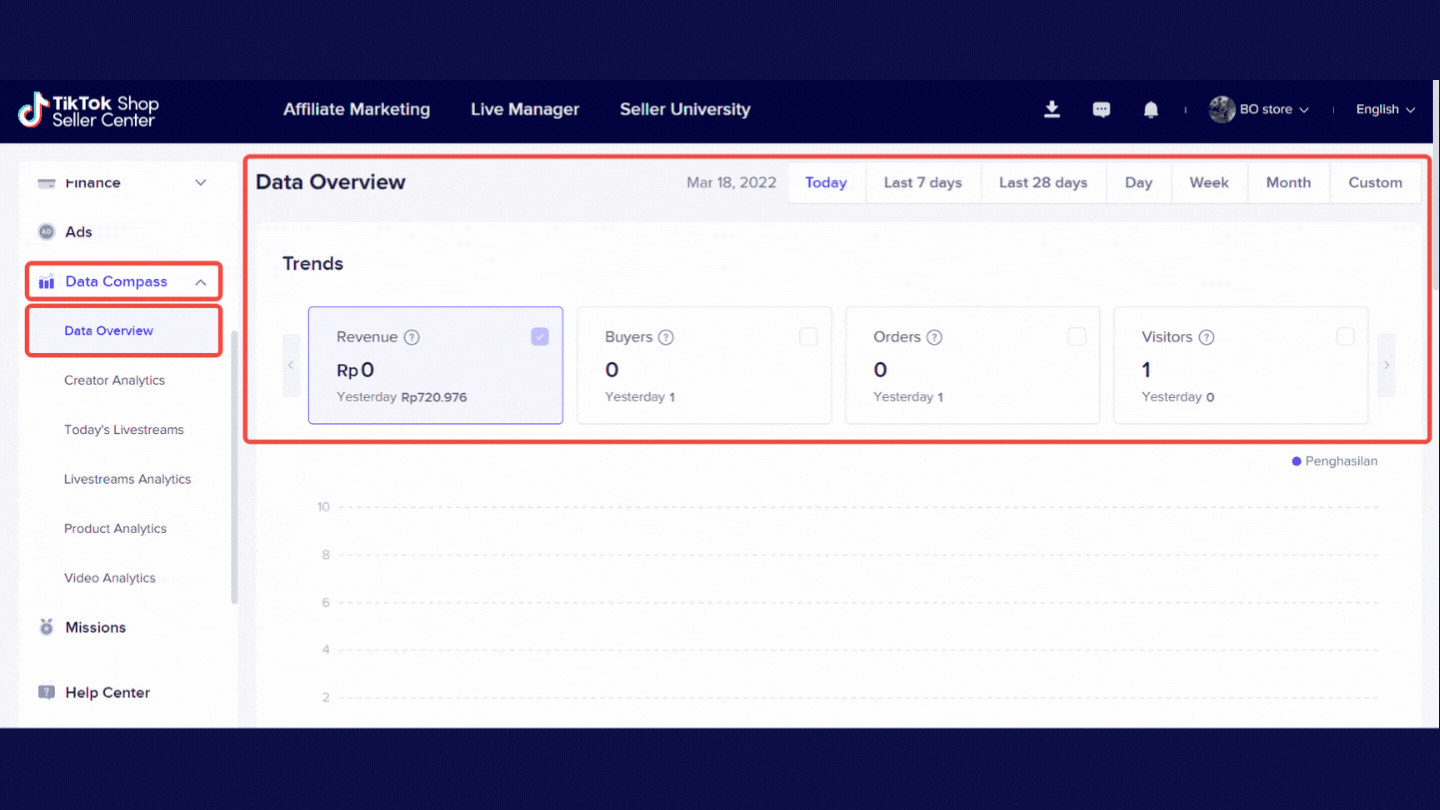The width and height of the screenshot is (1440, 810).
Task: Open the notifications bell
Action: (1151, 110)
